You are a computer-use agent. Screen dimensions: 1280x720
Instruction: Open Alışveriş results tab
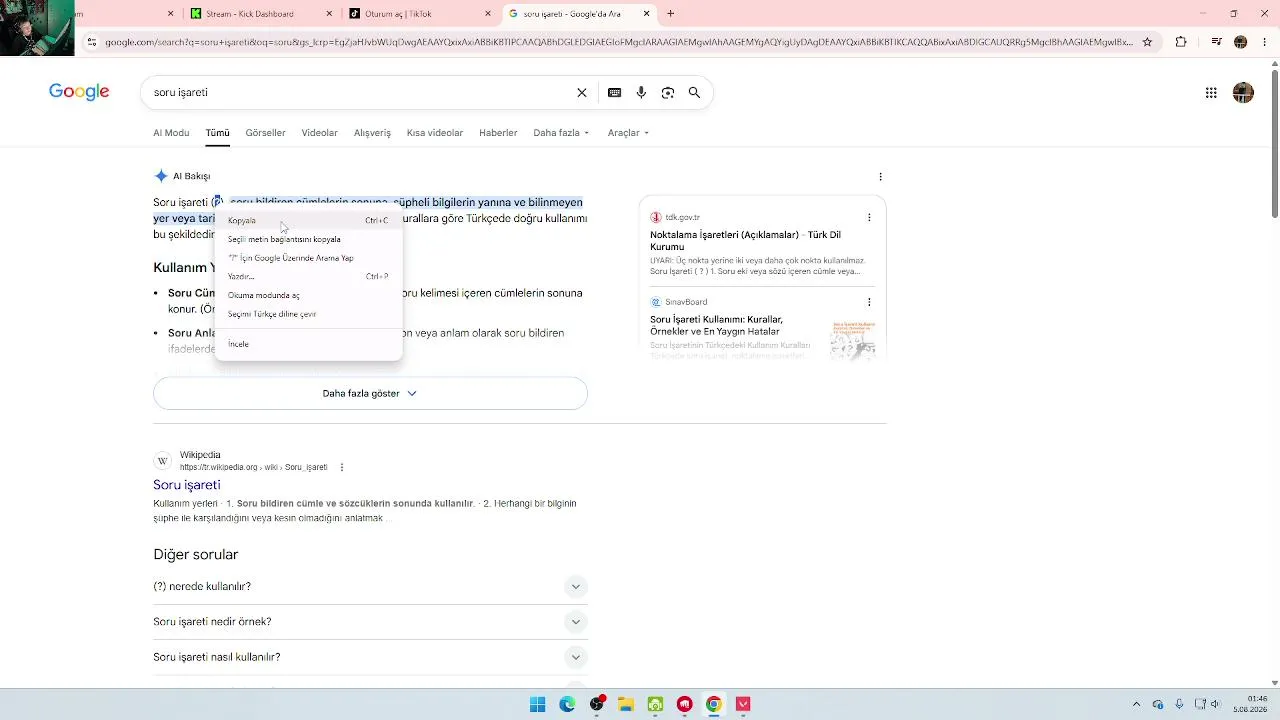[x=372, y=133]
